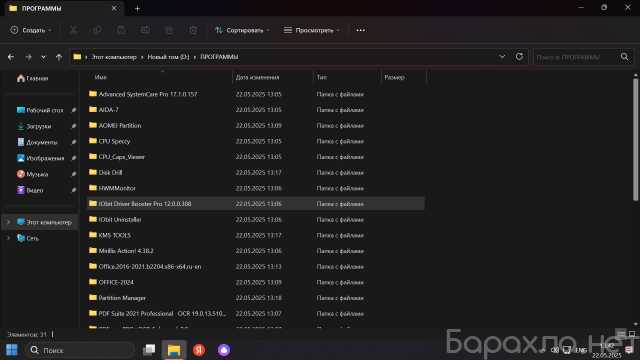This screenshot has height=360, width=640.
Task: Refresh the folder view
Action: point(519,56)
